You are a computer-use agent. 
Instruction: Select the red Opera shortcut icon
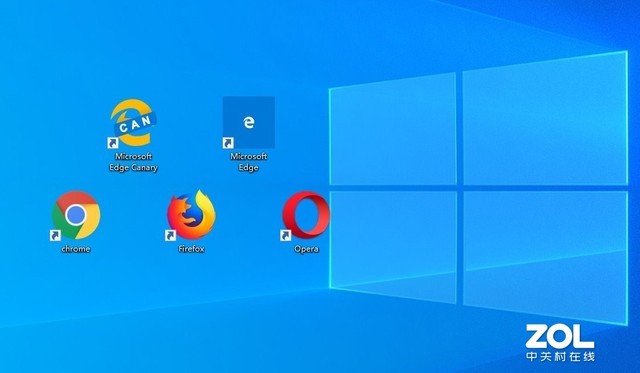pyautogui.click(x=306, y=215)
